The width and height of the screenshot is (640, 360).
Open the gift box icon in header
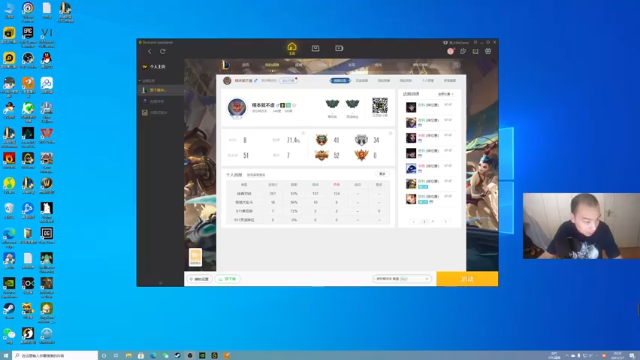coord(488,51)
